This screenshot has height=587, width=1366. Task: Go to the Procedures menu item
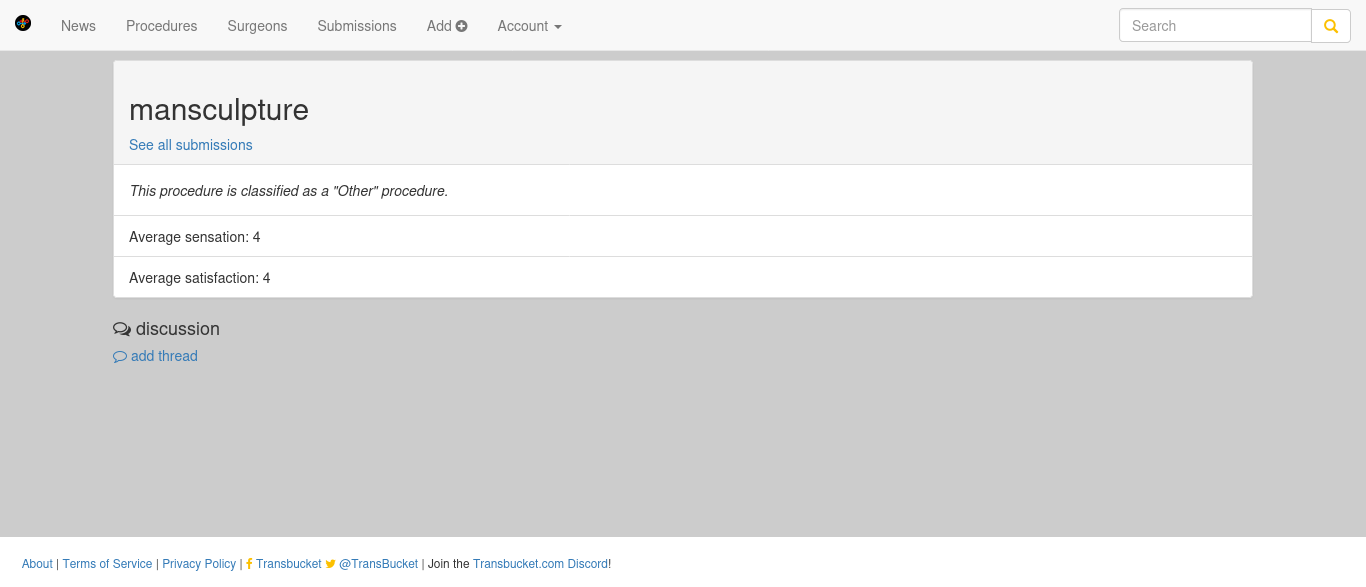tap(162, 26)
